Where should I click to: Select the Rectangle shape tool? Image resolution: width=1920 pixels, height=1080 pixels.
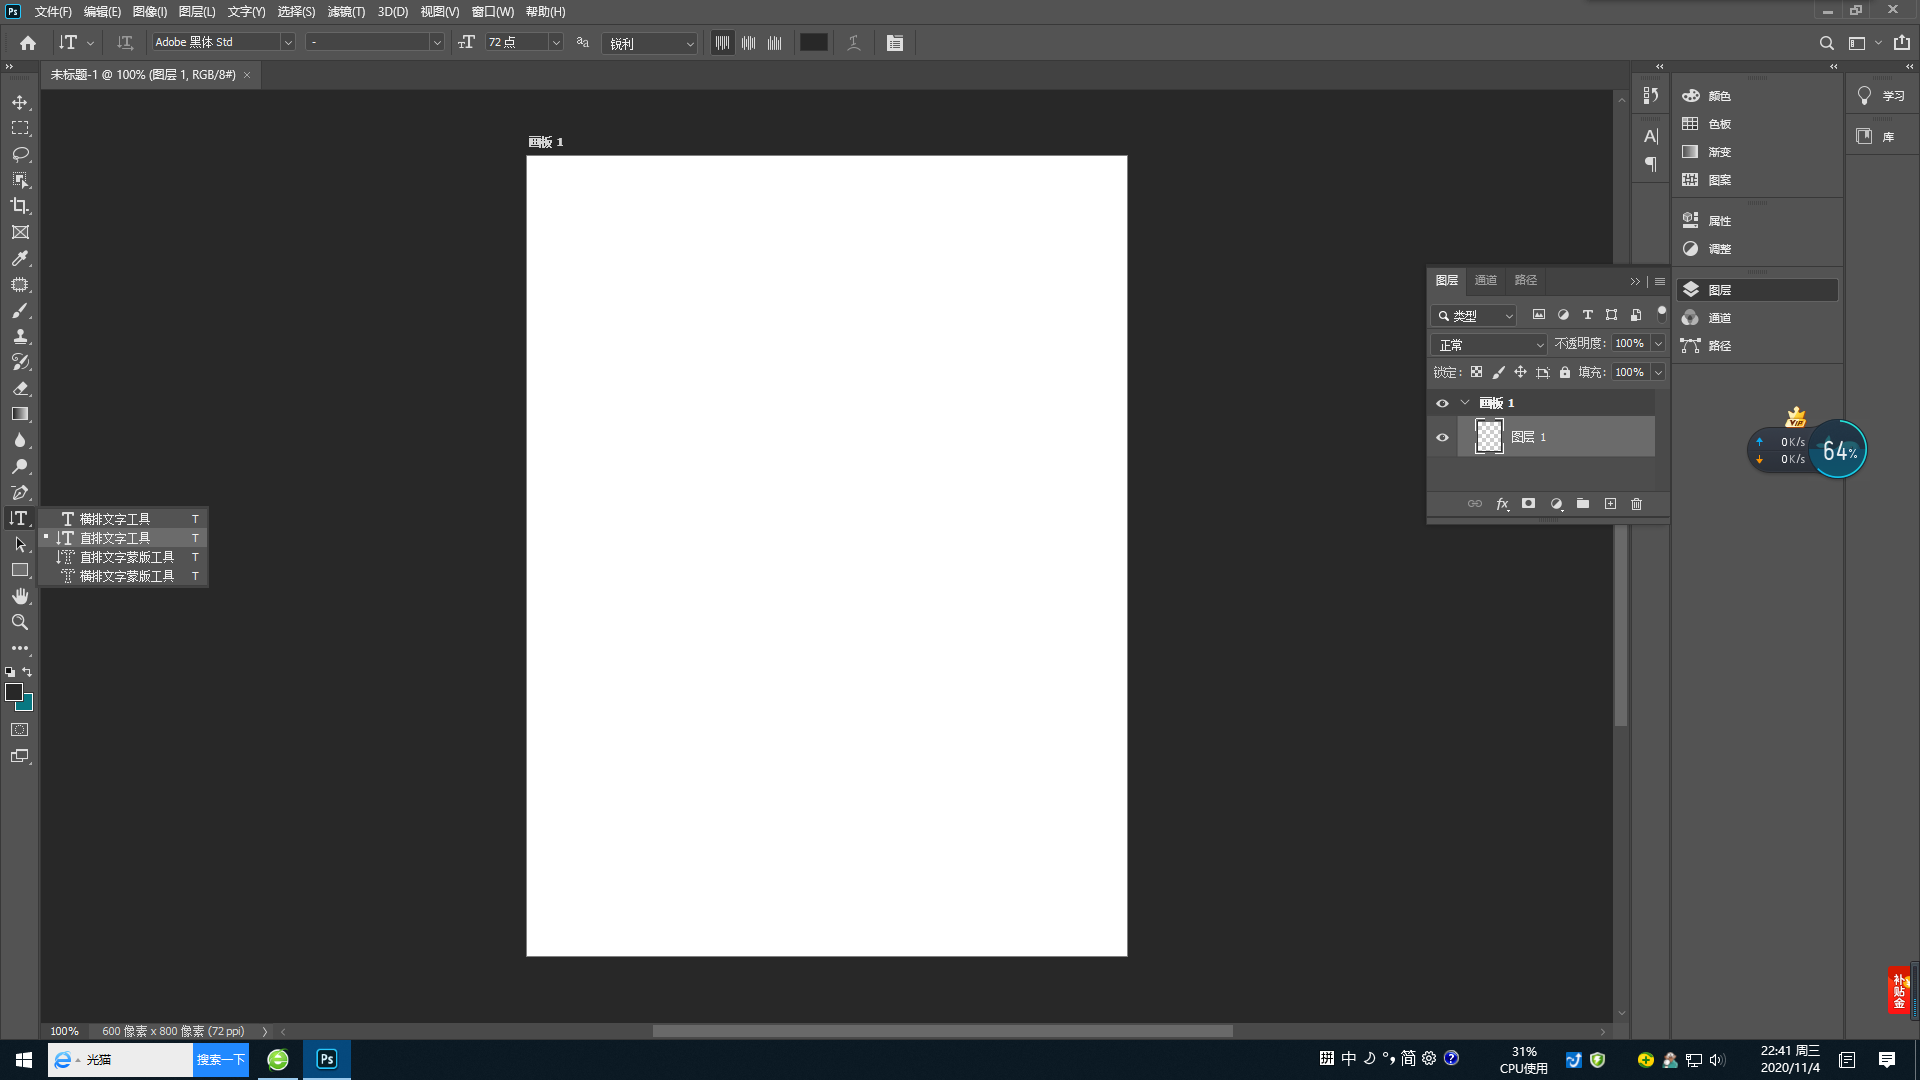coord(20,570)
